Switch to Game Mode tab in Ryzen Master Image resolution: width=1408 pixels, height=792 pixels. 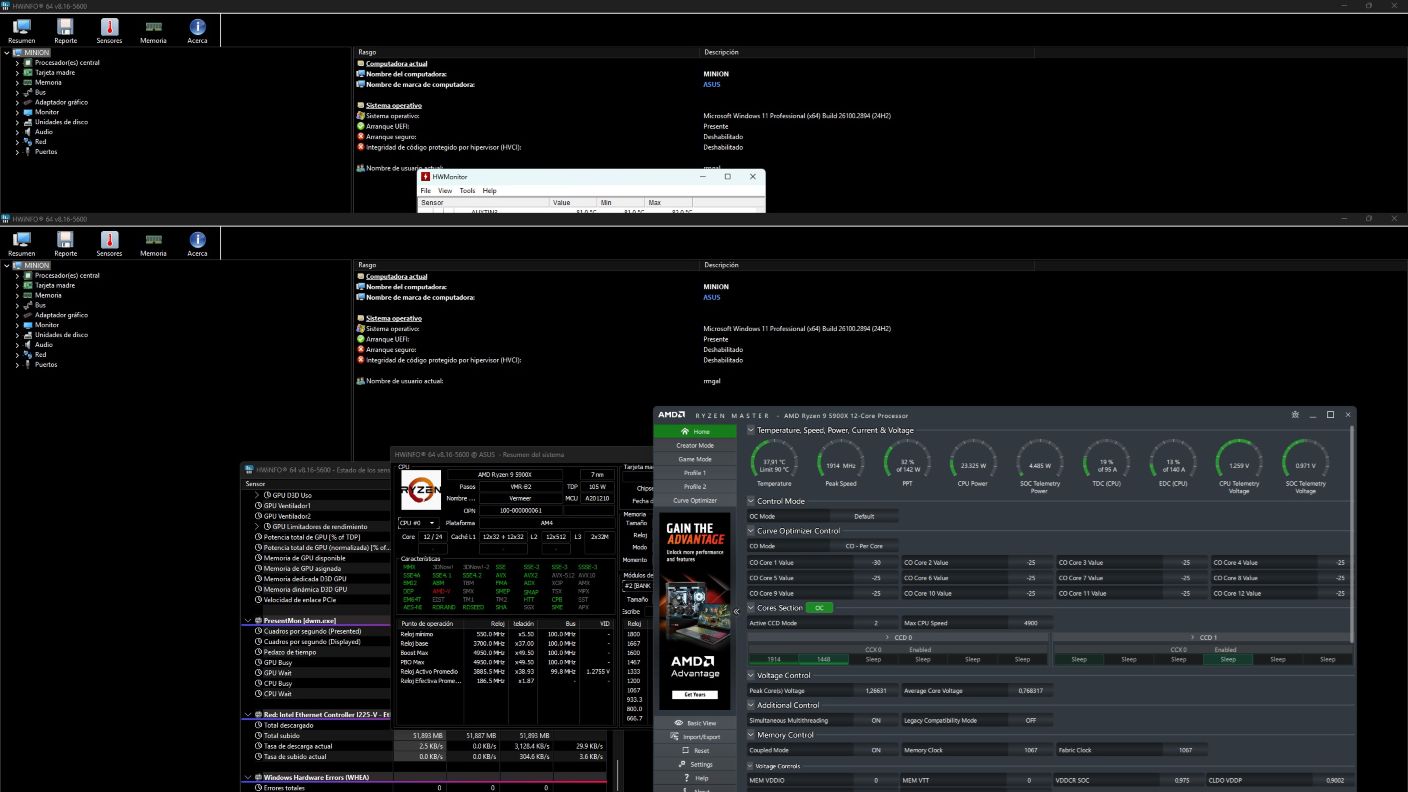pos(694,459)
